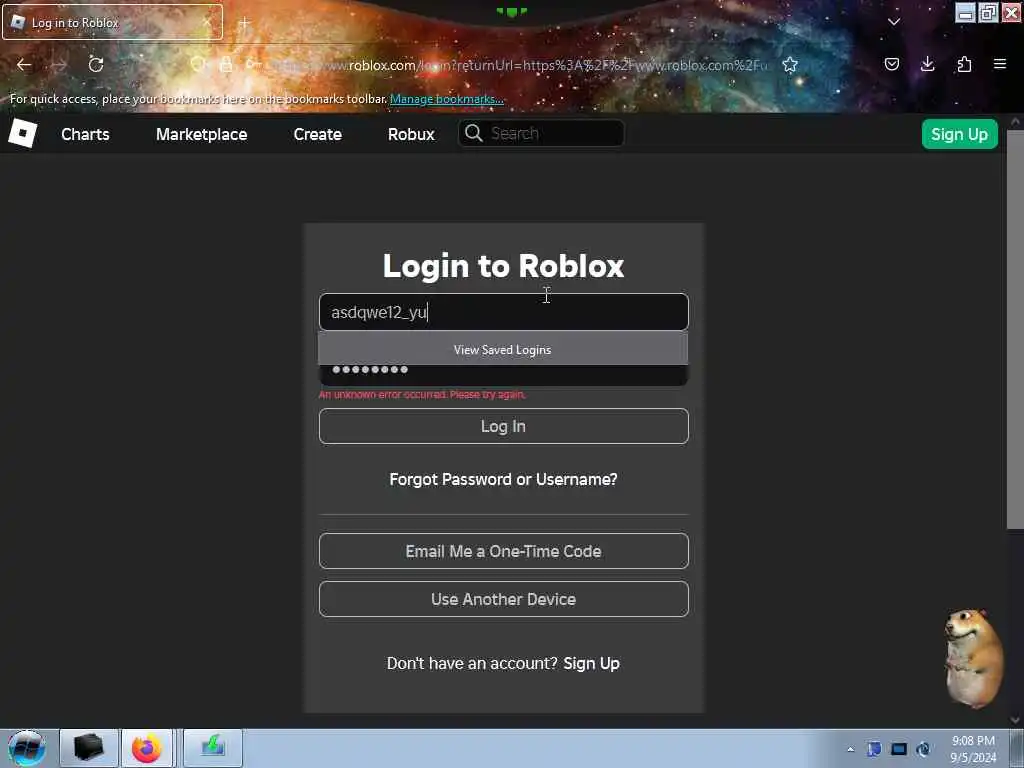Reload the page with the refresh icon
This screenshot has height=768, width=1024.
(96, 64)
